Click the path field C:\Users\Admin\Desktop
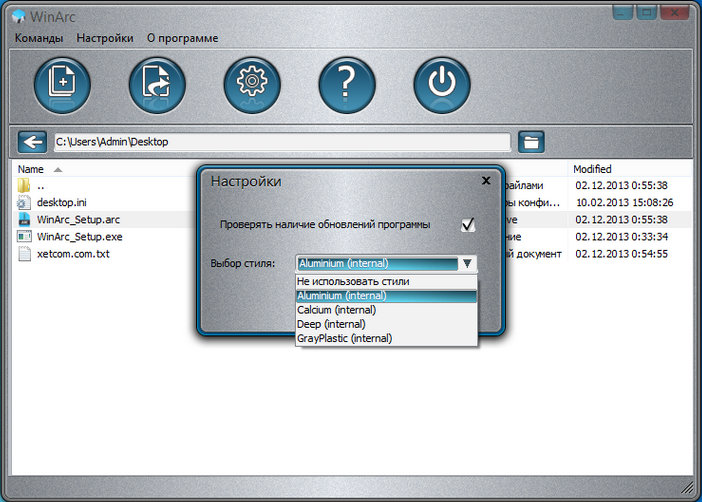 [x=282, y=142]
